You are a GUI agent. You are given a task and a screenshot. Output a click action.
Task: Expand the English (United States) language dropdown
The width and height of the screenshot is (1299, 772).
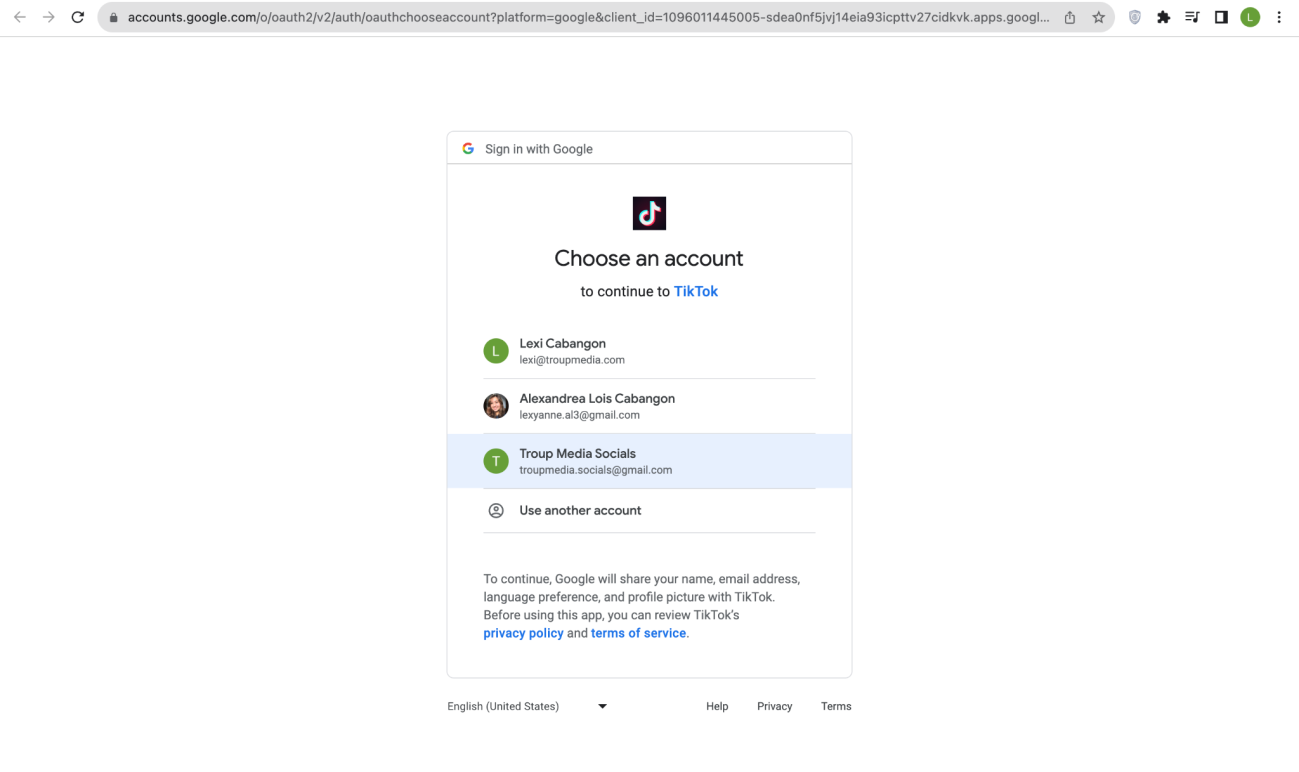click(x=527, y=706)
